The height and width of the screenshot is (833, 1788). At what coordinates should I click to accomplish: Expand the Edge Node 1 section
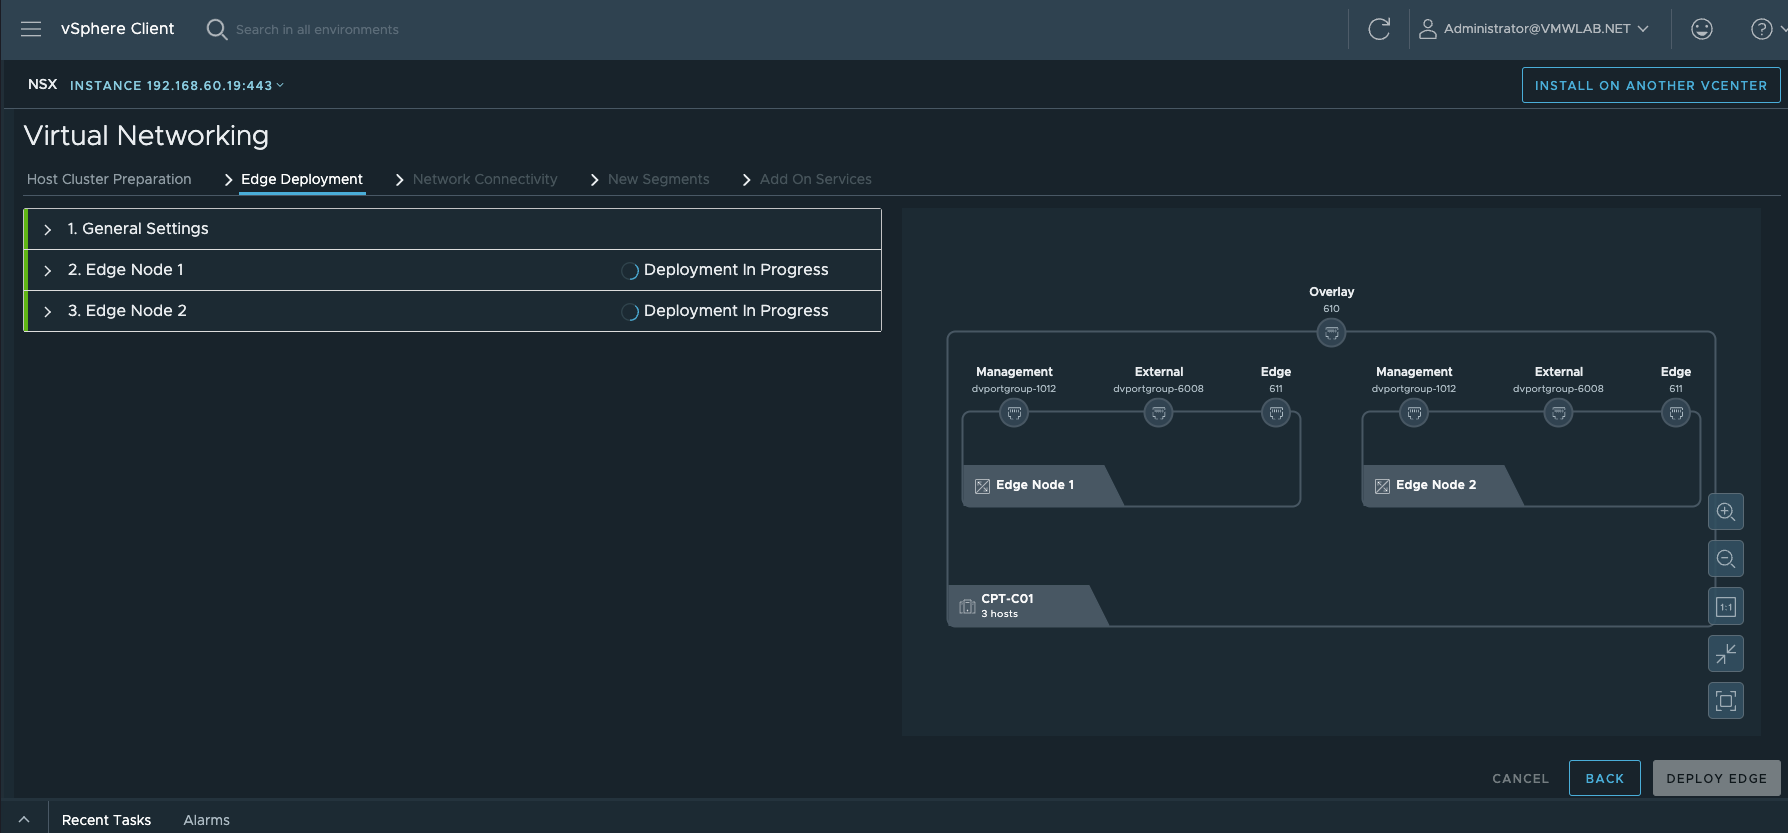[x=47, y=271]
